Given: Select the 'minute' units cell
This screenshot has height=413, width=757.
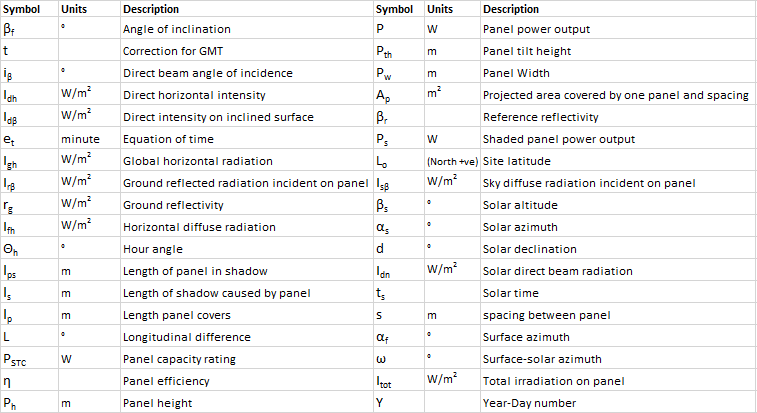Looking at the screenshot, I should pos(89,139).
